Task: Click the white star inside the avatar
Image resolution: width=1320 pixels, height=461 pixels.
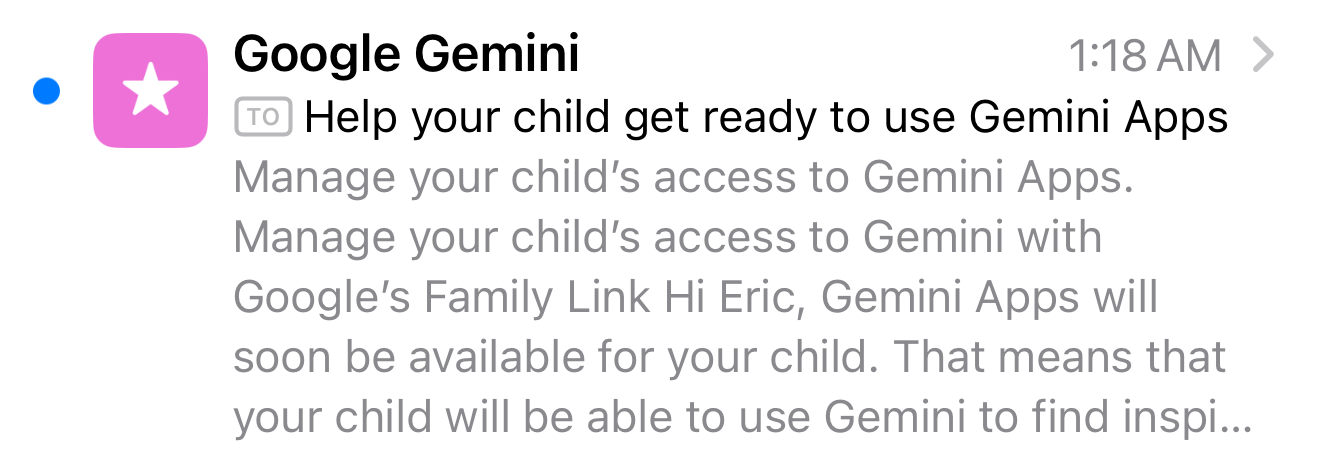Action: tap(150, 89)
